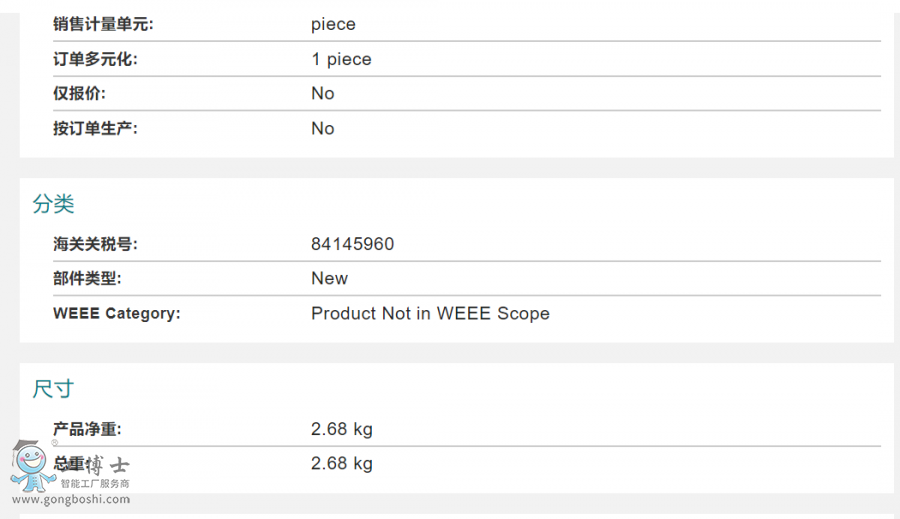Viewport: 900px width, 519px height.
Task: Click the 产品净重 weight value 2.68 kg
Action: [341, 429]
